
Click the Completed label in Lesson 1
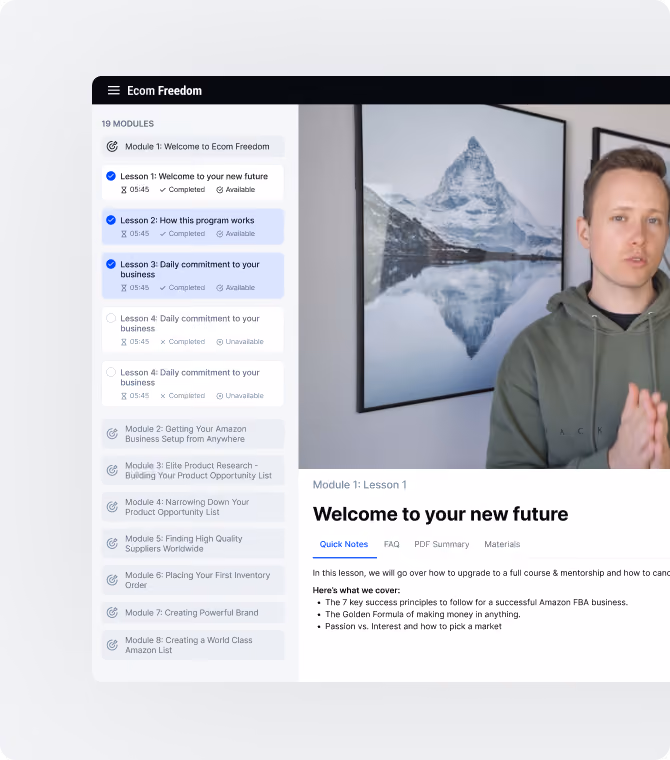187,190
